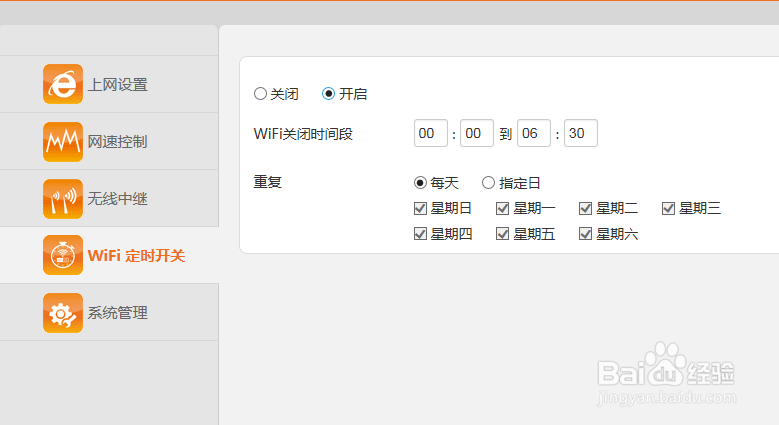Toggle the 星期五 checkbox
Viewport: 779px width, 425px height.
503,234
